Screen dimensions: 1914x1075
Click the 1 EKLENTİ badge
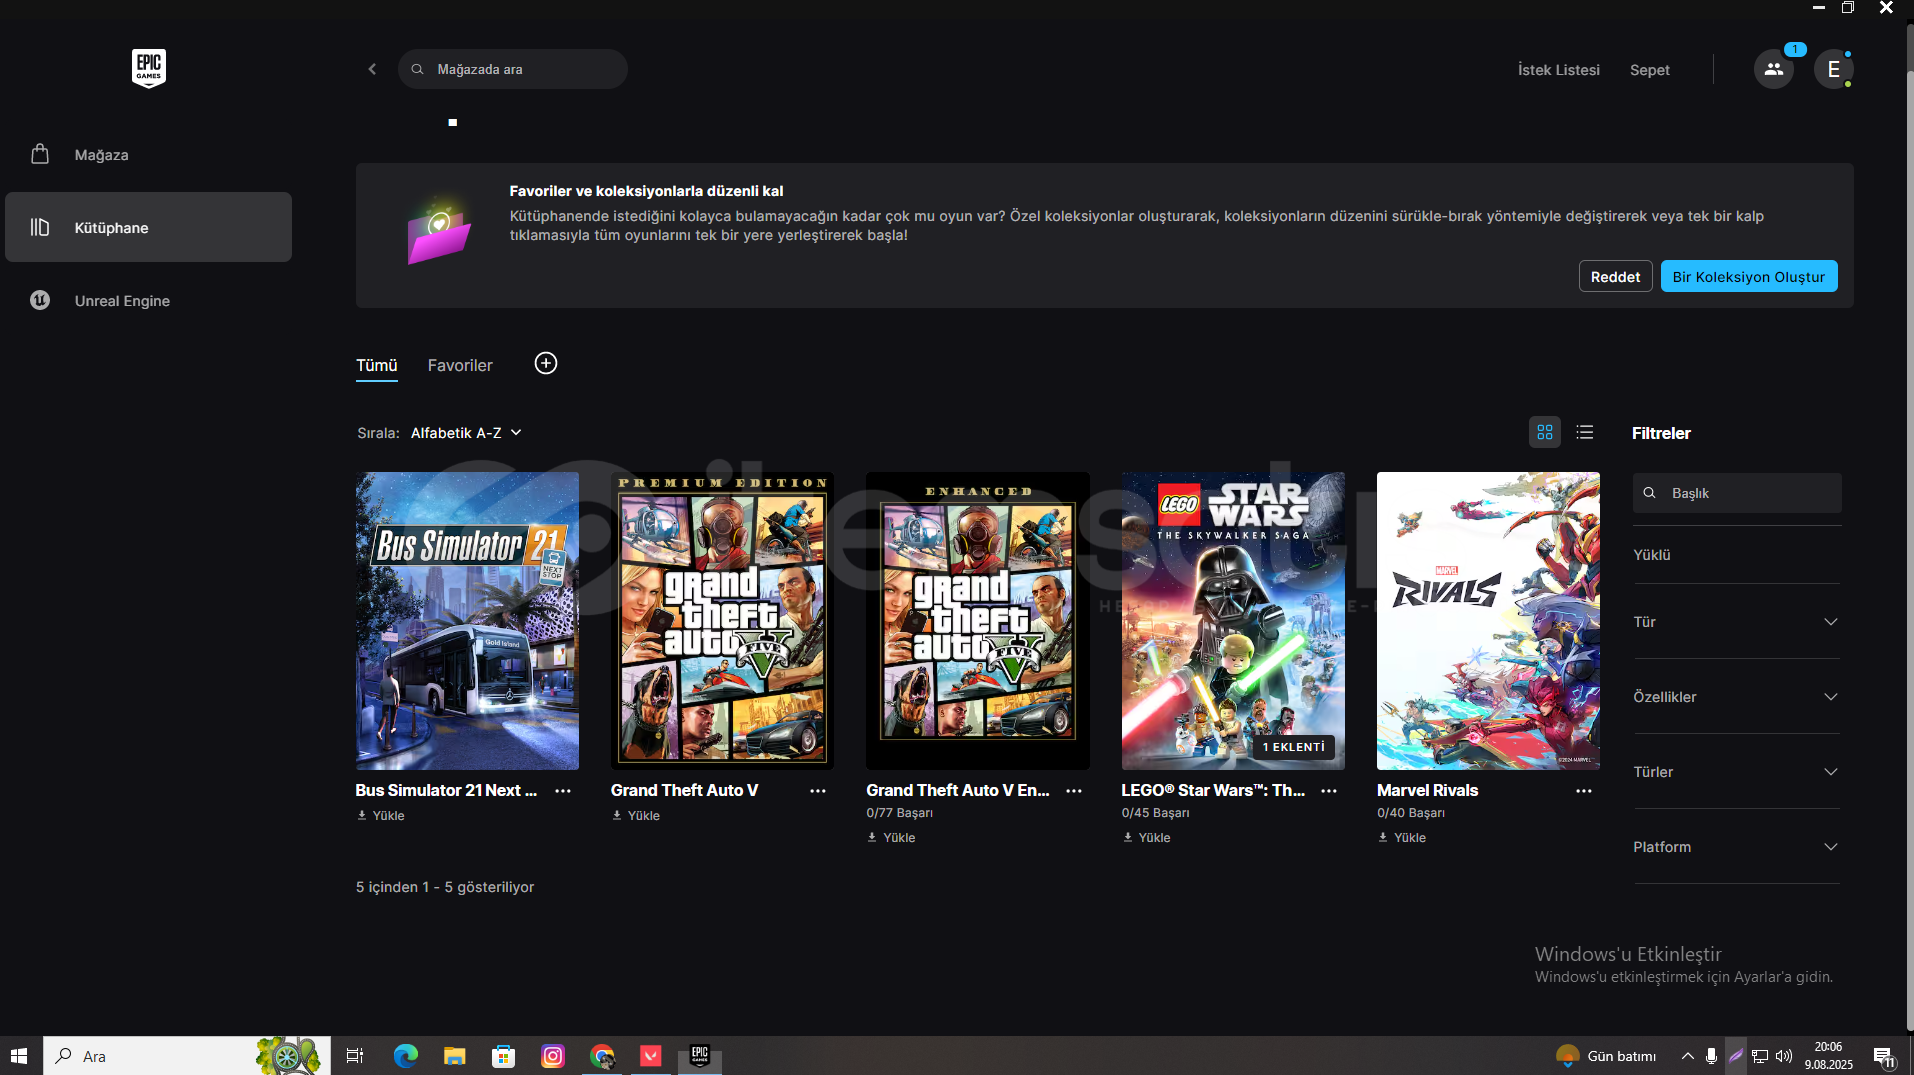[1293, 747]
